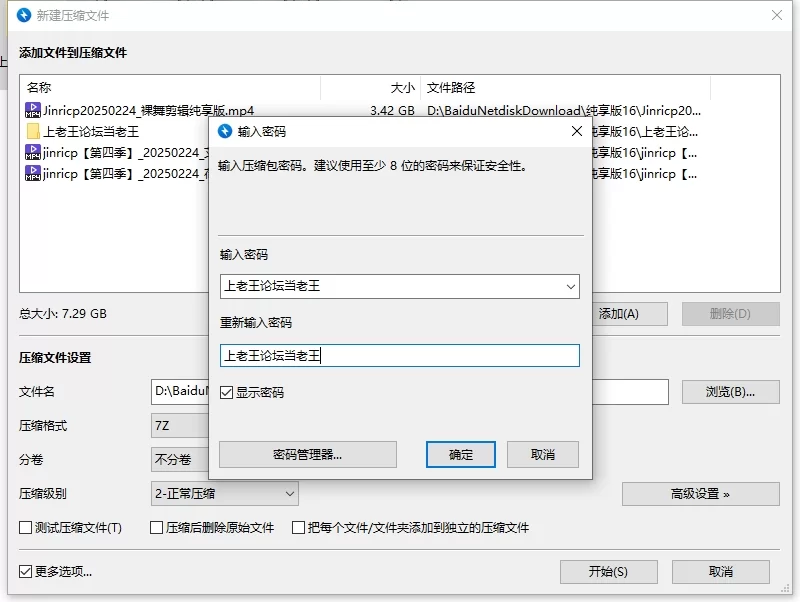The height and width of the screenshot is (602, 800).
Task: Enable 测试压缩文件(T) checkbox
Action: [26, 528]
